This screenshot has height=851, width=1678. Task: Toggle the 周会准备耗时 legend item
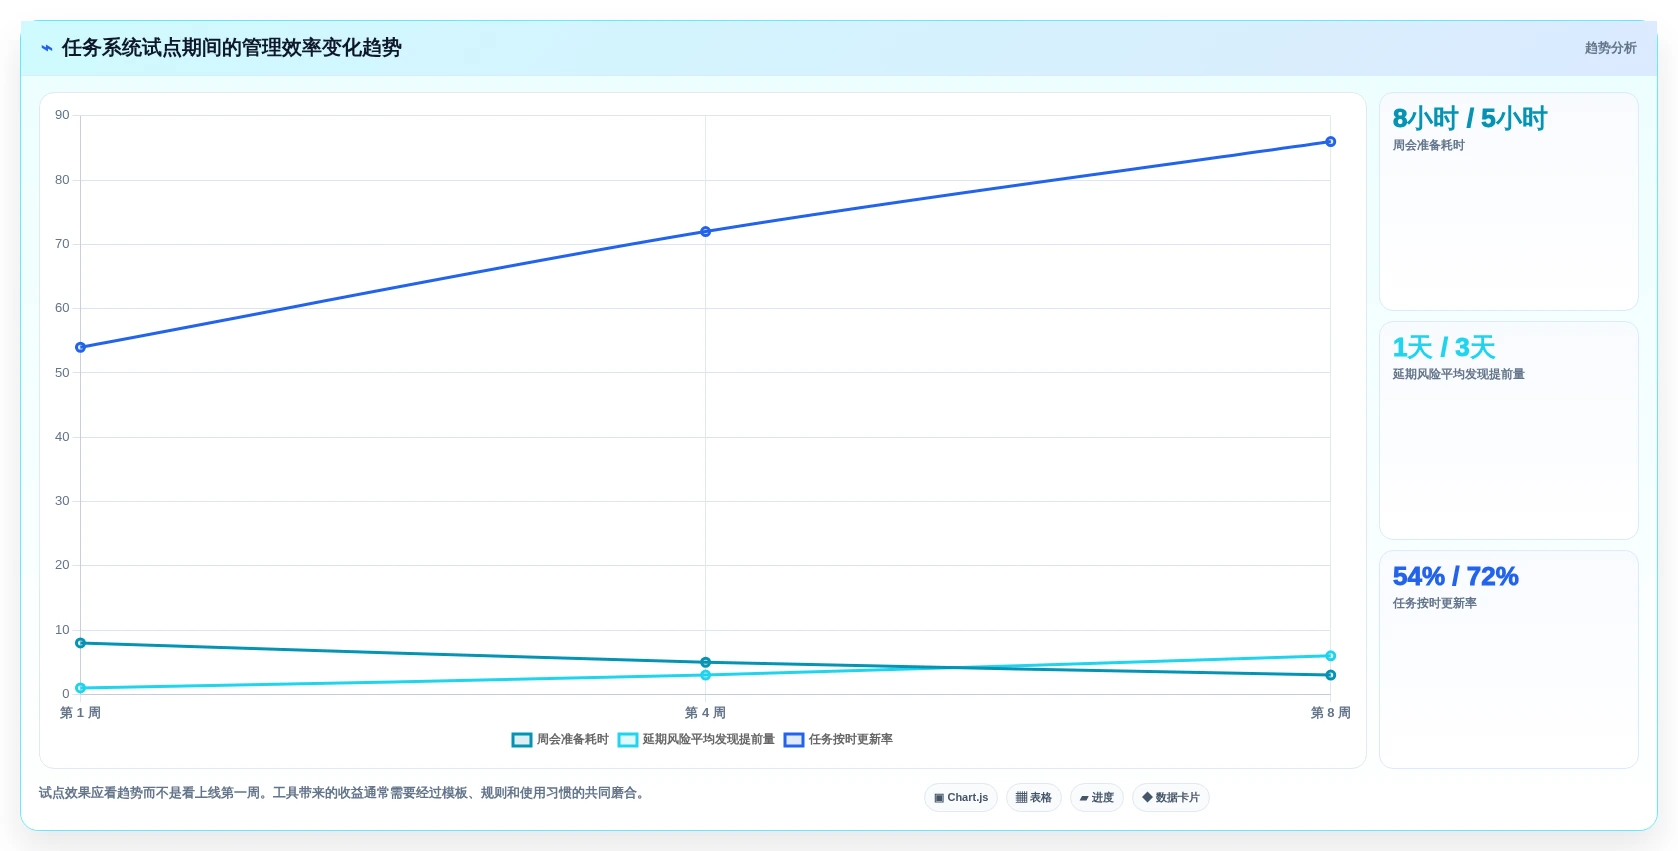pos(560,740)
